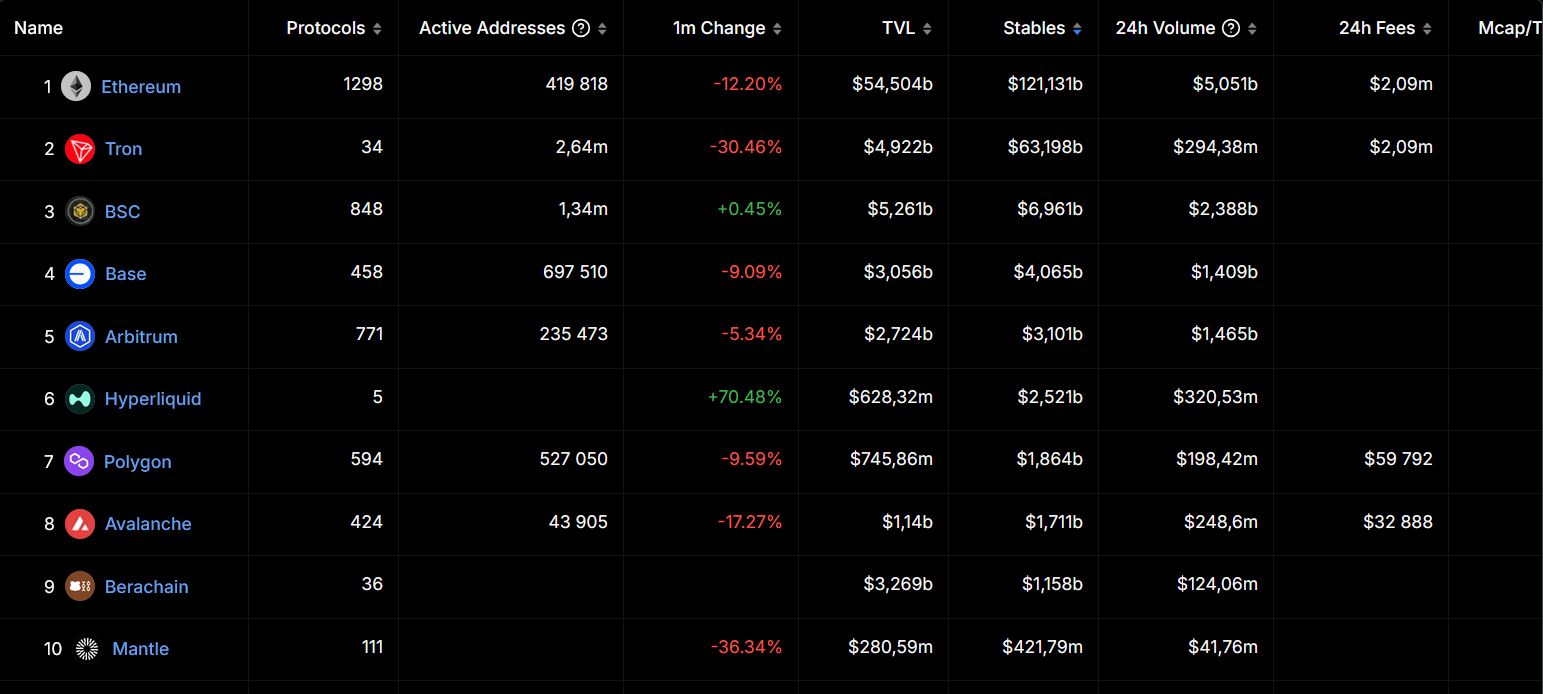
Task: Toggle sorting on the TVL column
Action: coord(928,28)
